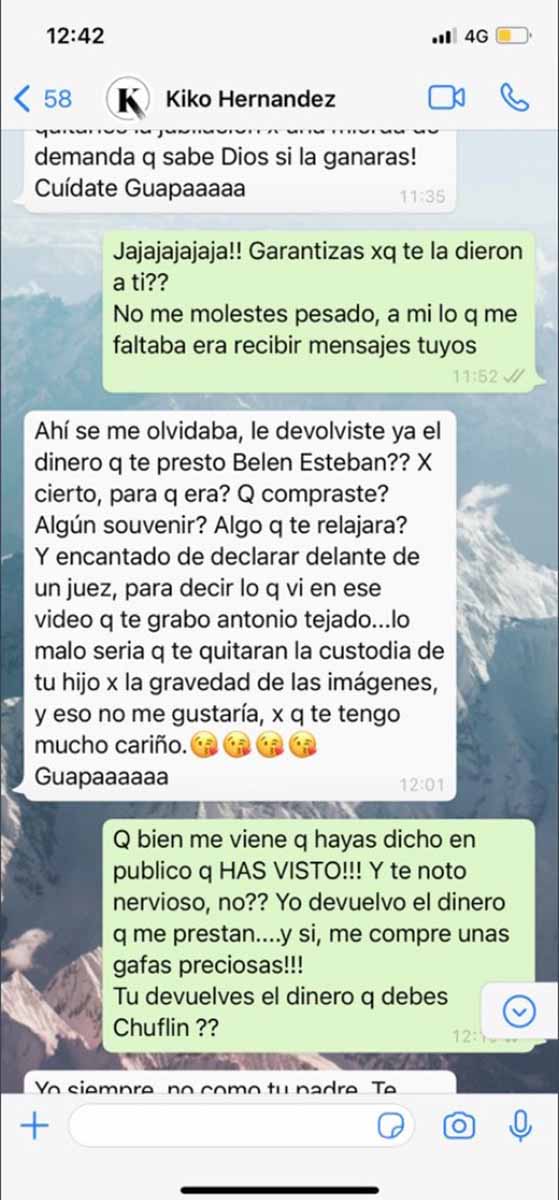Tap the partially visible 'Yo siempre' message
Image resolution: width=559 pixels, height=1200 pixels.
239,1082
